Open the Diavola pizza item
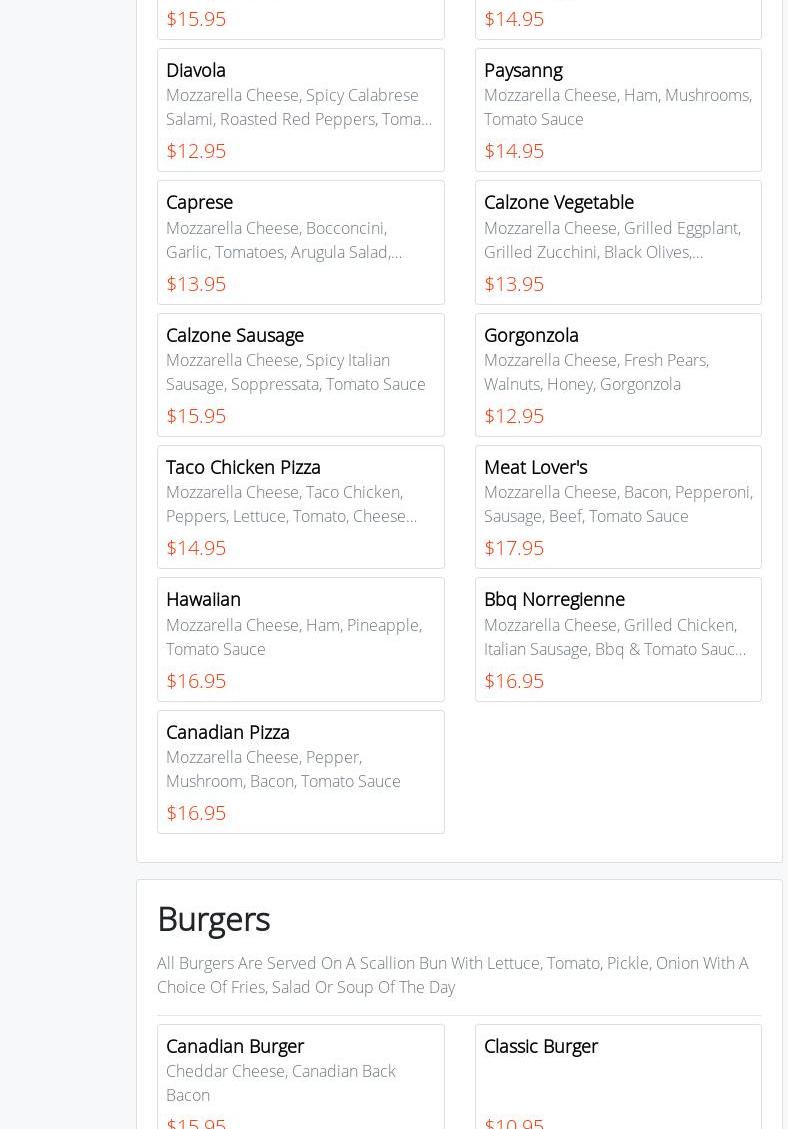This screenshot has width=788, height=1129. (x=300, y=109)
